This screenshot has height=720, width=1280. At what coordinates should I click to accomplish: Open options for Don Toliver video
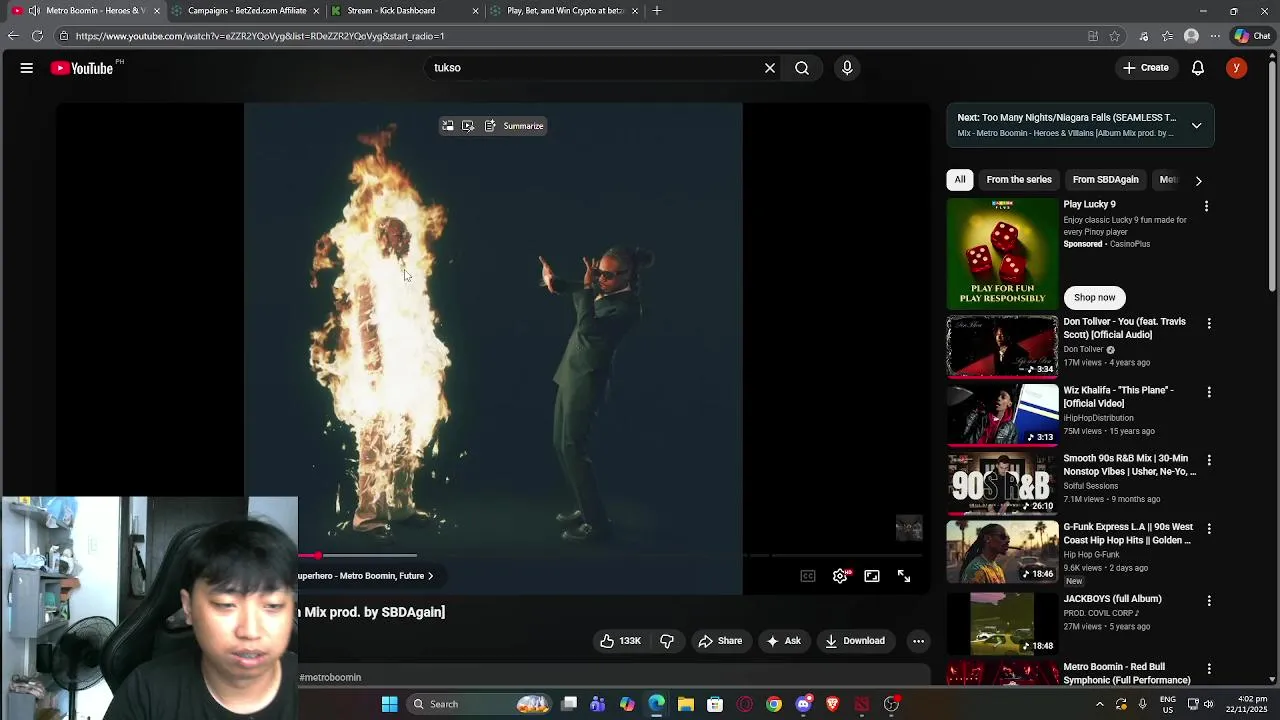pos(1209,324)
